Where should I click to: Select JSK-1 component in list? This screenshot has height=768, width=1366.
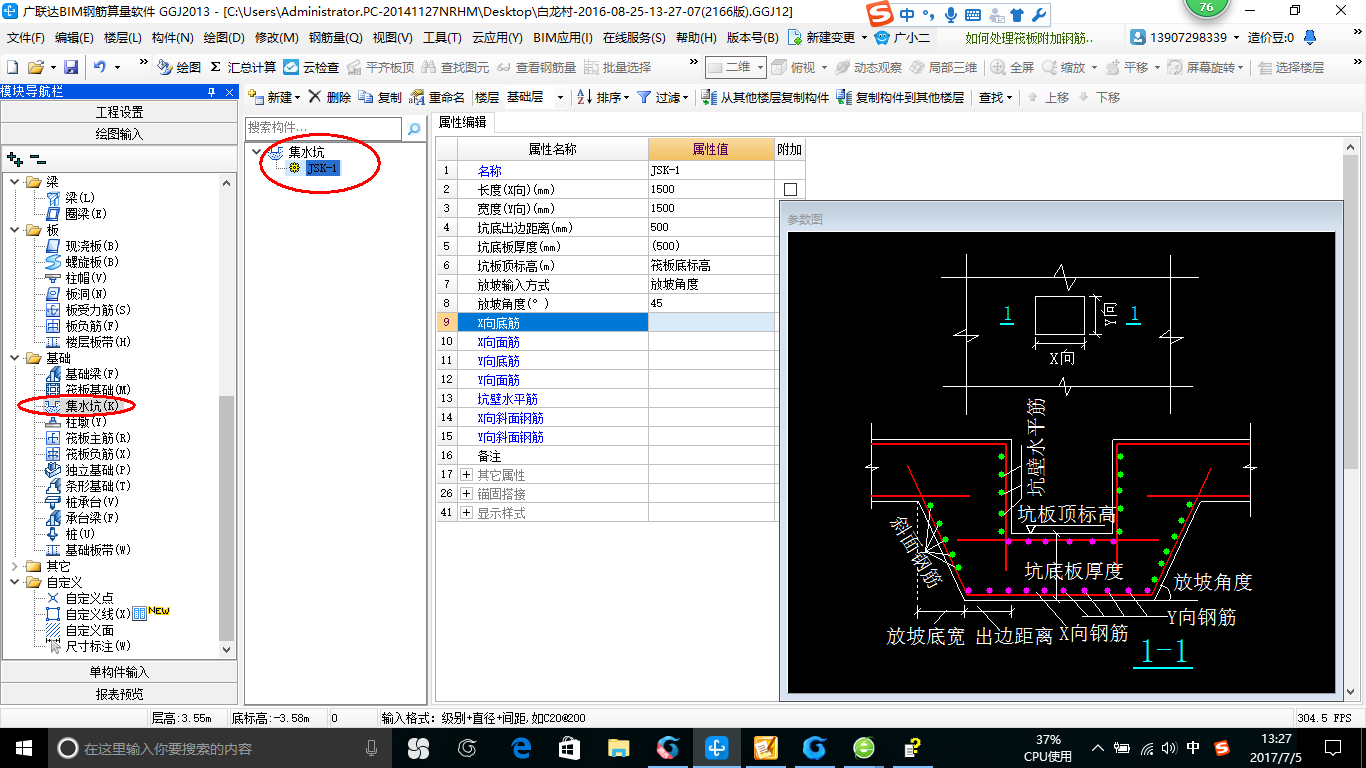[x=323, y=168]
